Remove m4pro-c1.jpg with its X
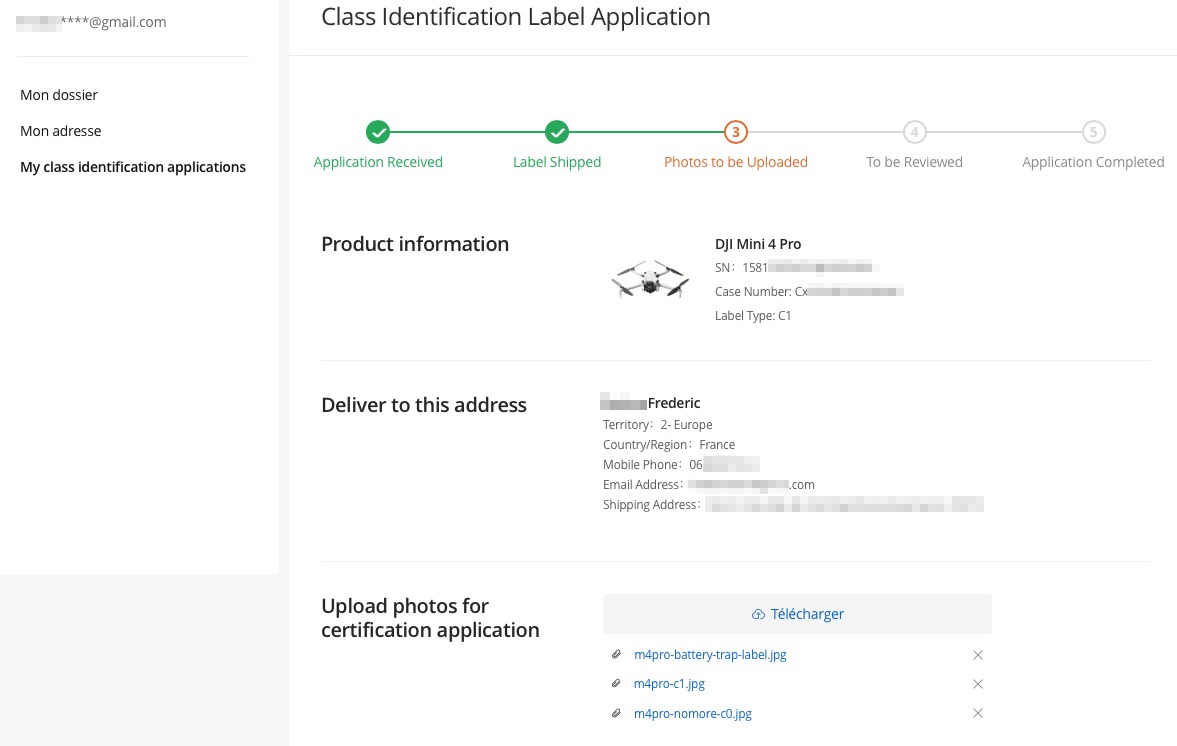Viewport: 1177px width, 746px height. coord(977,684)
